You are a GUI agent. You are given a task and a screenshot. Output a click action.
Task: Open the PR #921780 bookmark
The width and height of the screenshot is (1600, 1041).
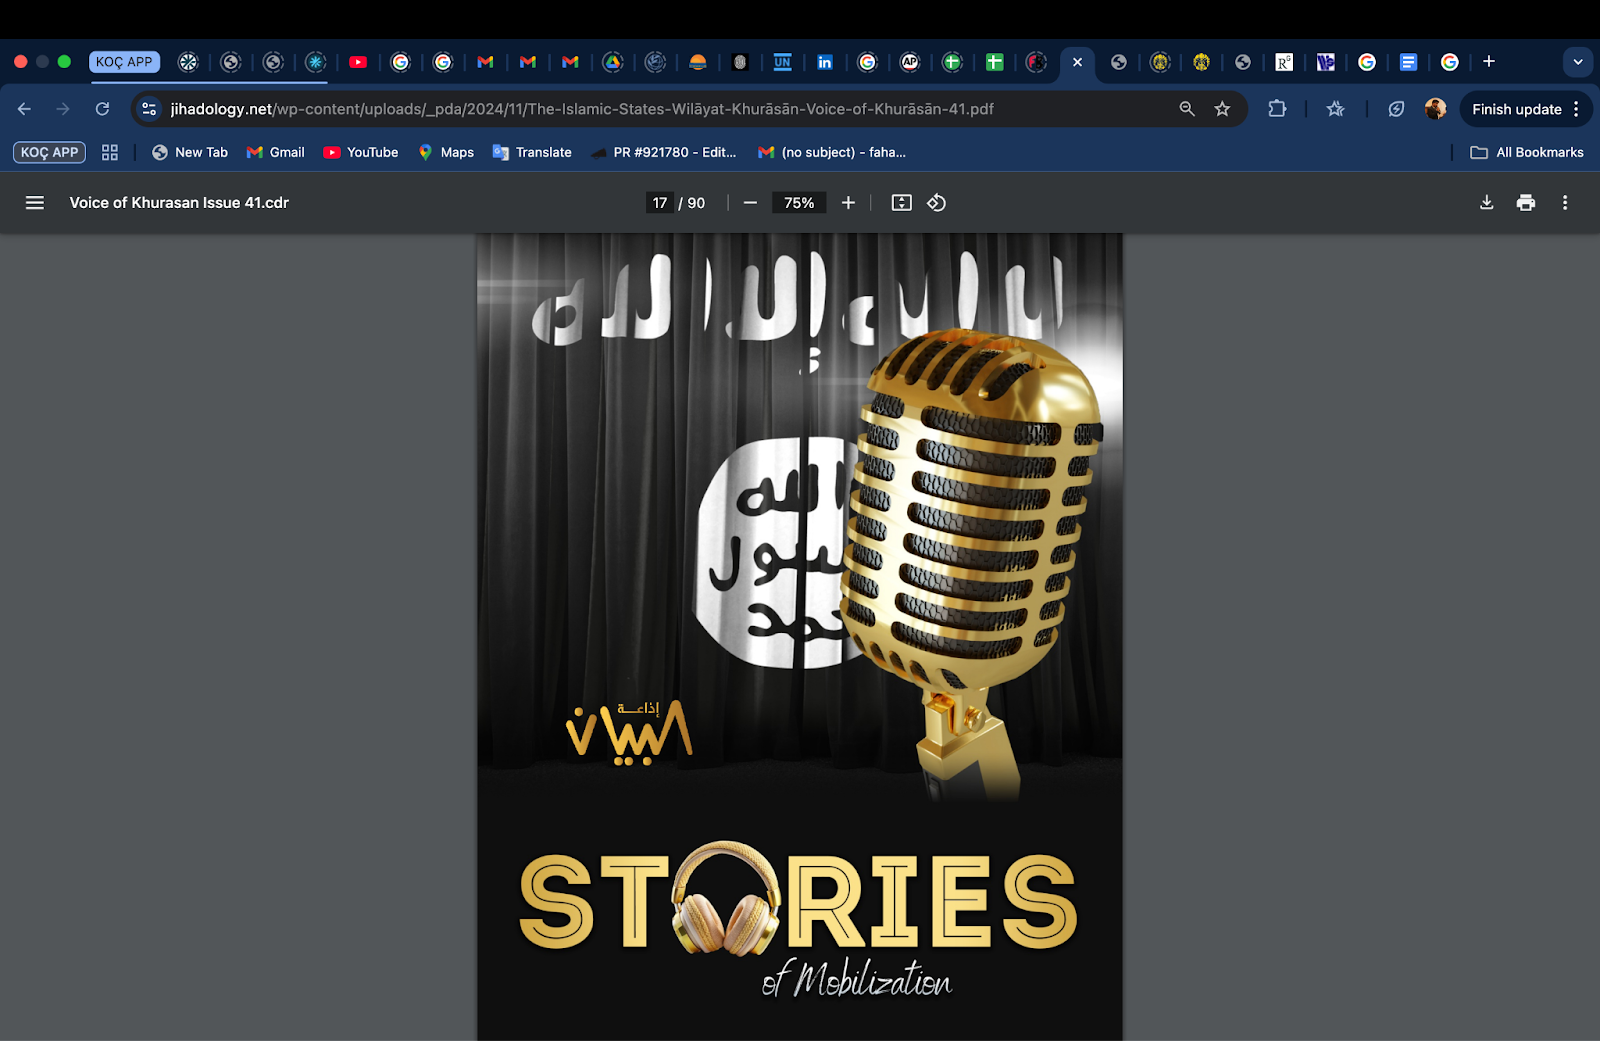[x=664, y=152]
